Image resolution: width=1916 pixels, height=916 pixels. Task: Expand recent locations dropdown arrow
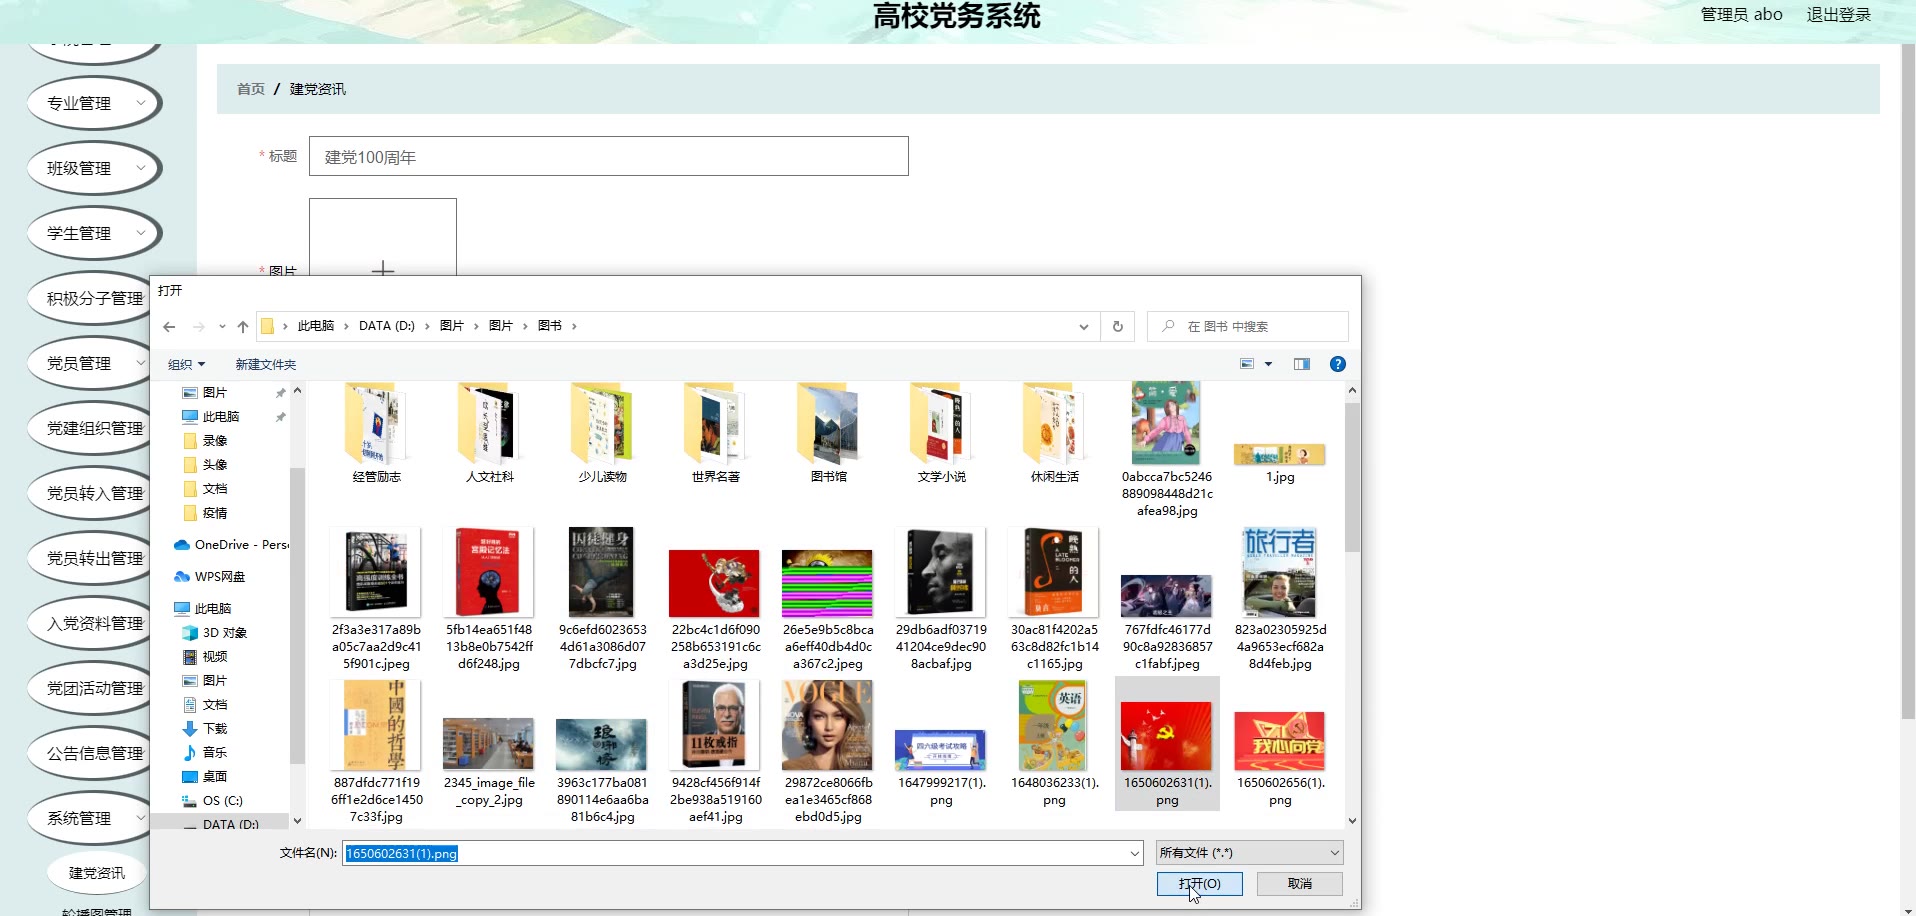tap(222, 327)
